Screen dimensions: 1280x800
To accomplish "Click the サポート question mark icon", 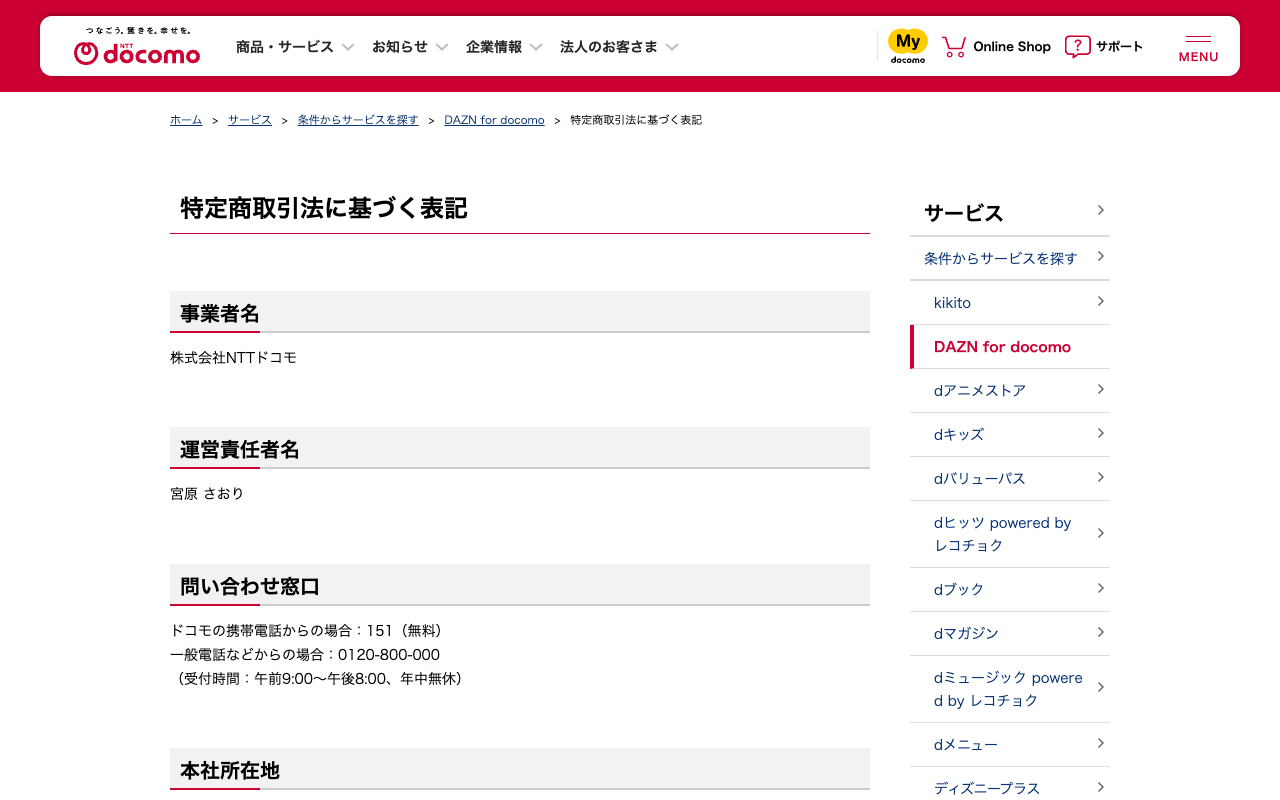I will click(1077, 47).
